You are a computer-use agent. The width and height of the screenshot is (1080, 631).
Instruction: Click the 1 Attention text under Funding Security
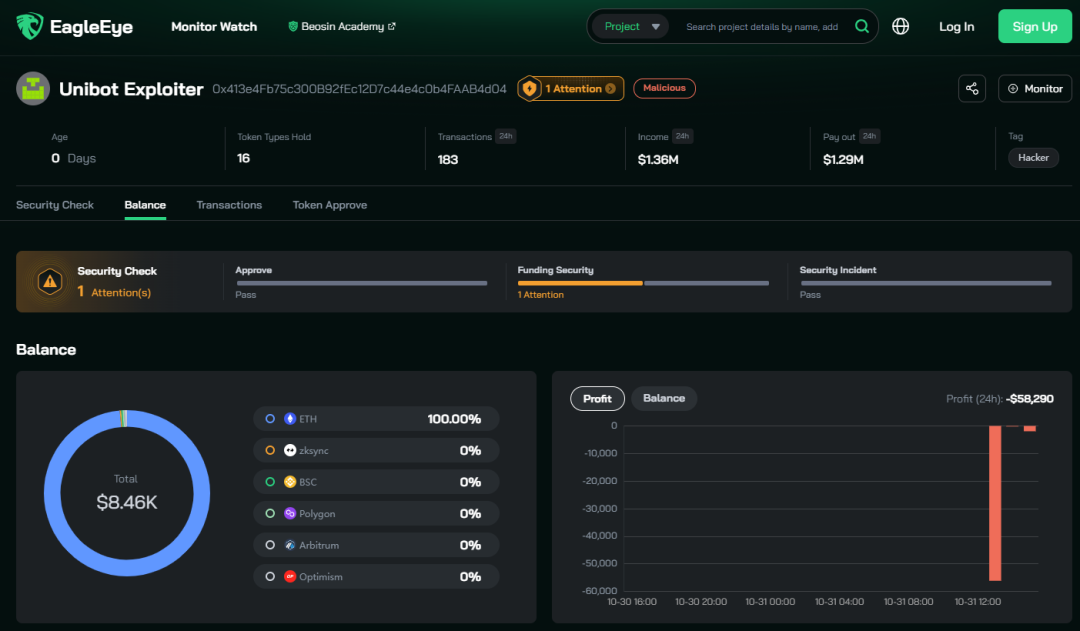click(x=541, y=295)
